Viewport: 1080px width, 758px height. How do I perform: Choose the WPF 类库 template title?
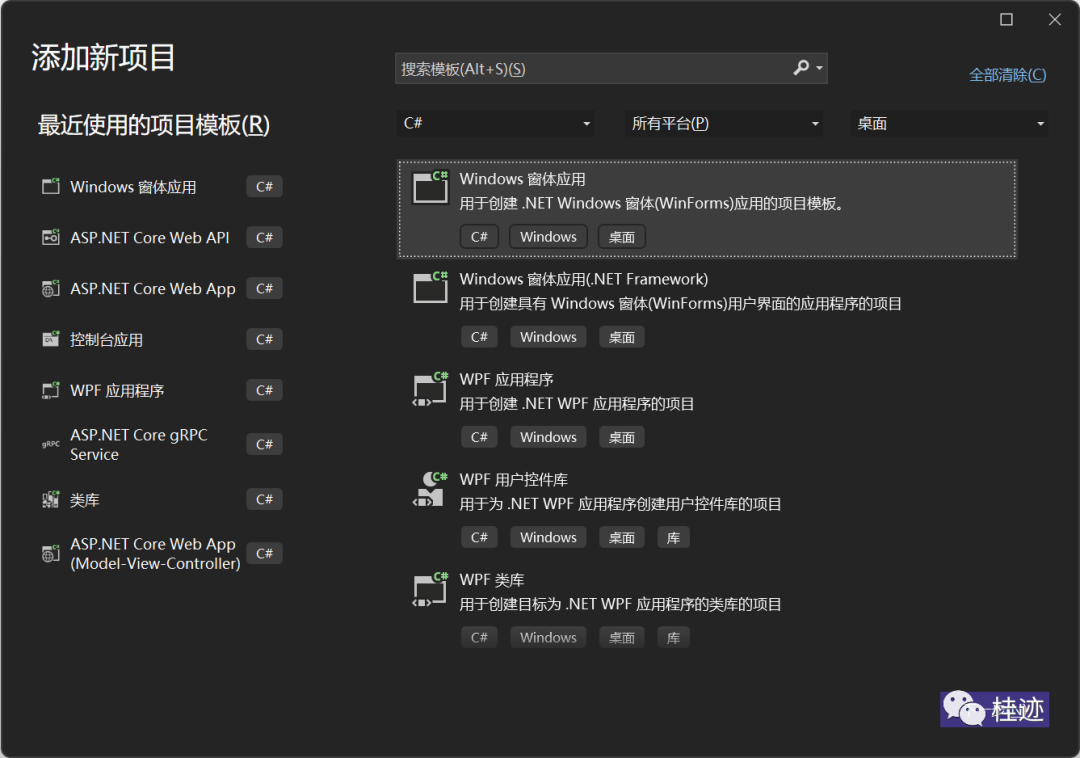click(492, 580)
